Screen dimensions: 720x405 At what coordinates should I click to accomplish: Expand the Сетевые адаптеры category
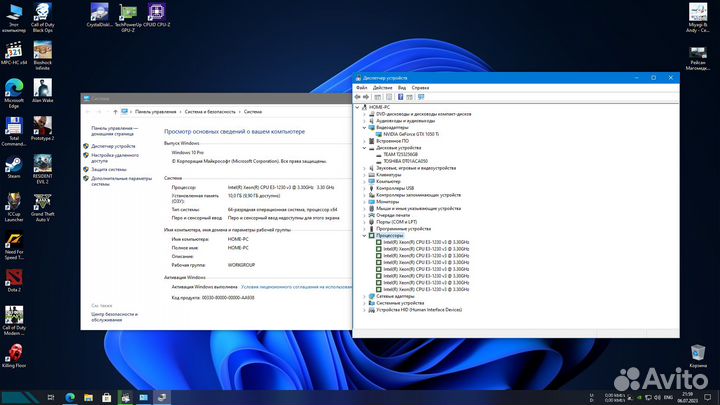pyautogui.click(x=365, y=296)
